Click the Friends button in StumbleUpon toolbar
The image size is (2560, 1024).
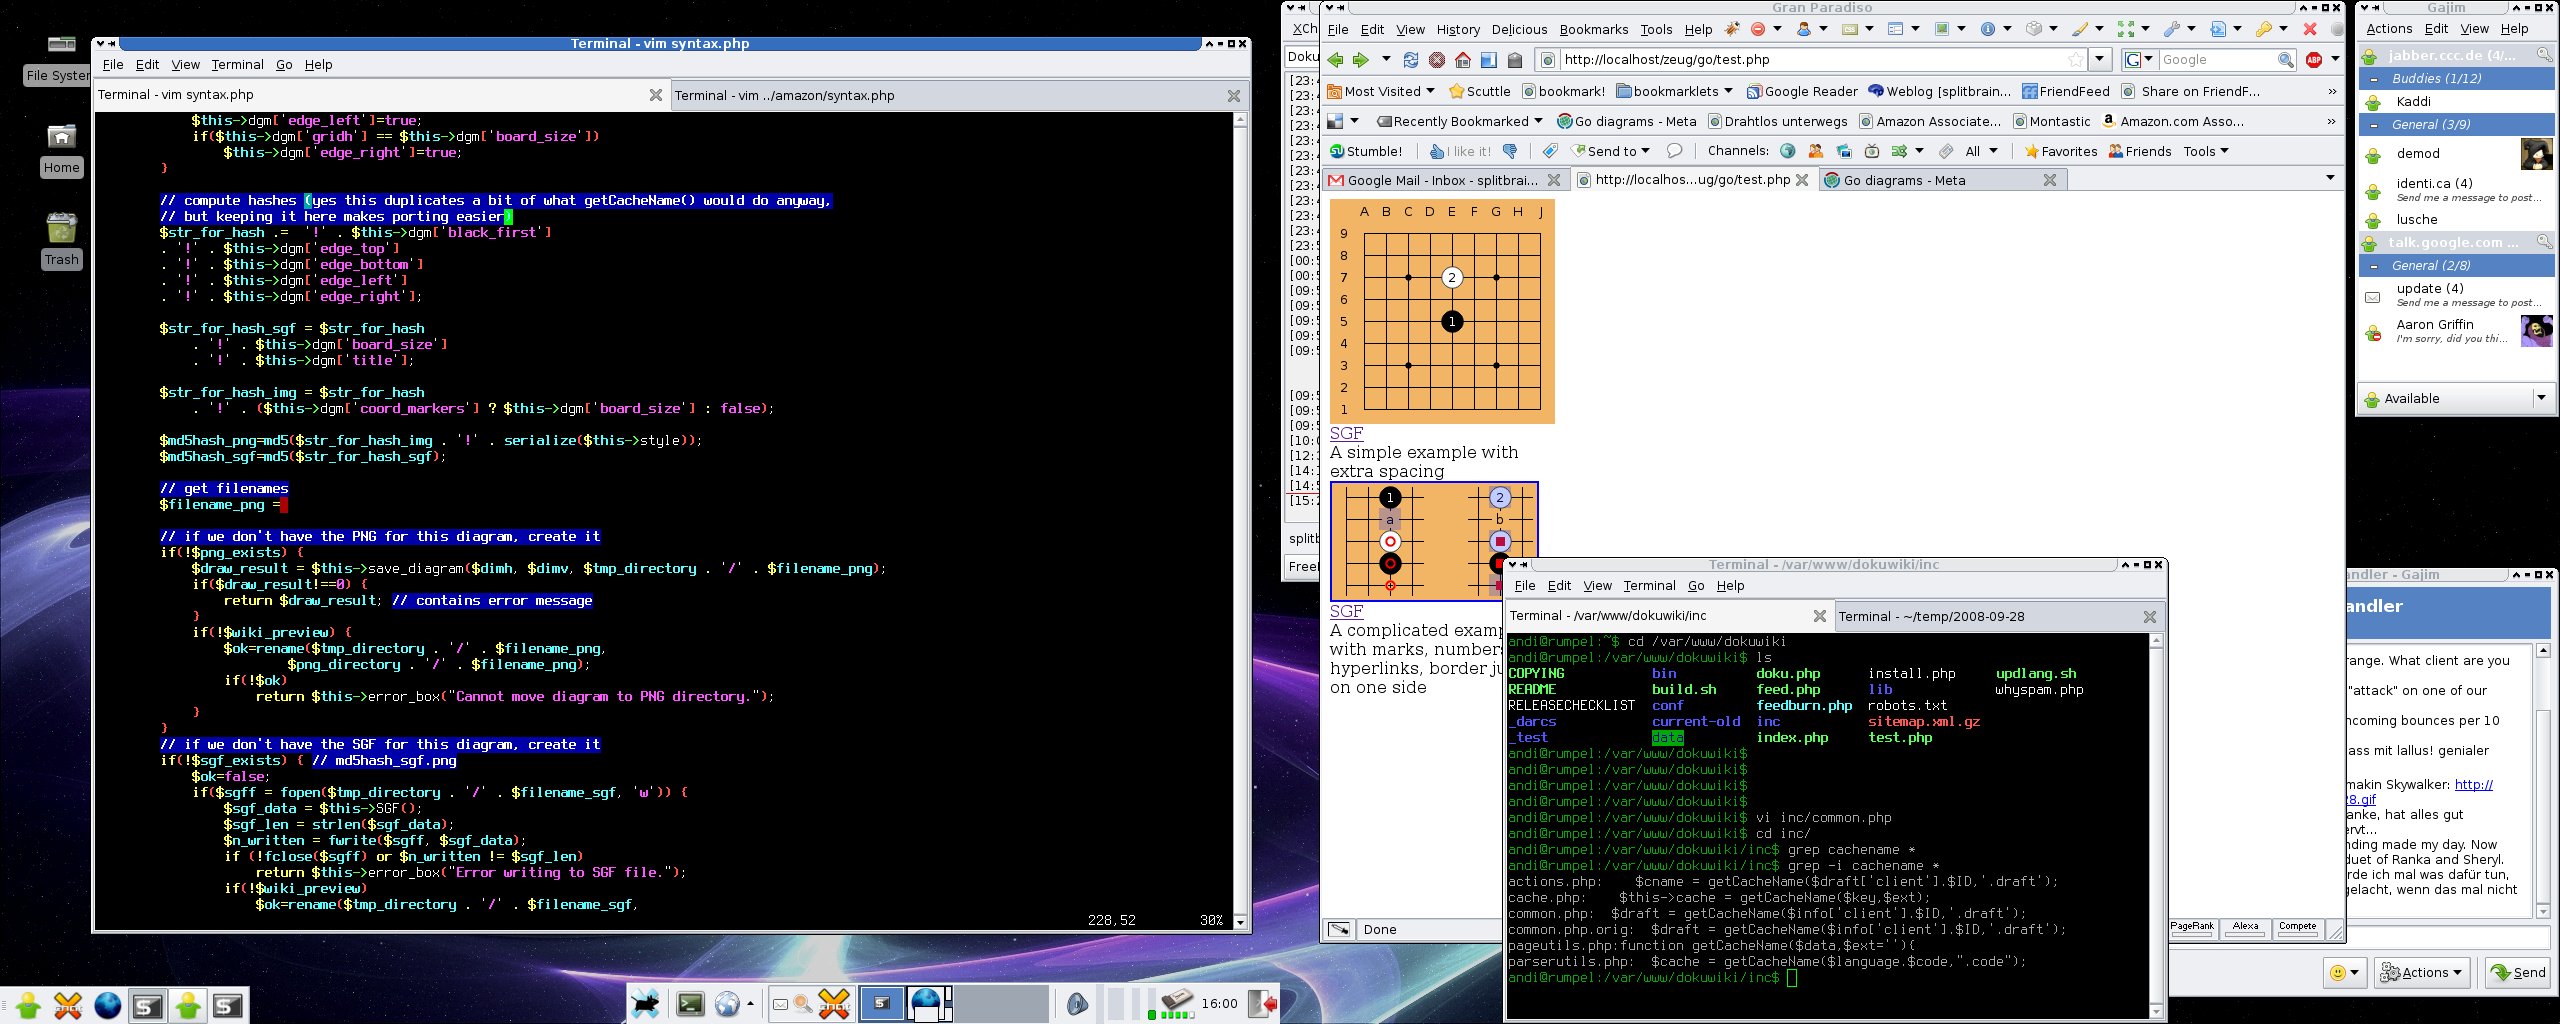click(2140, 151)
